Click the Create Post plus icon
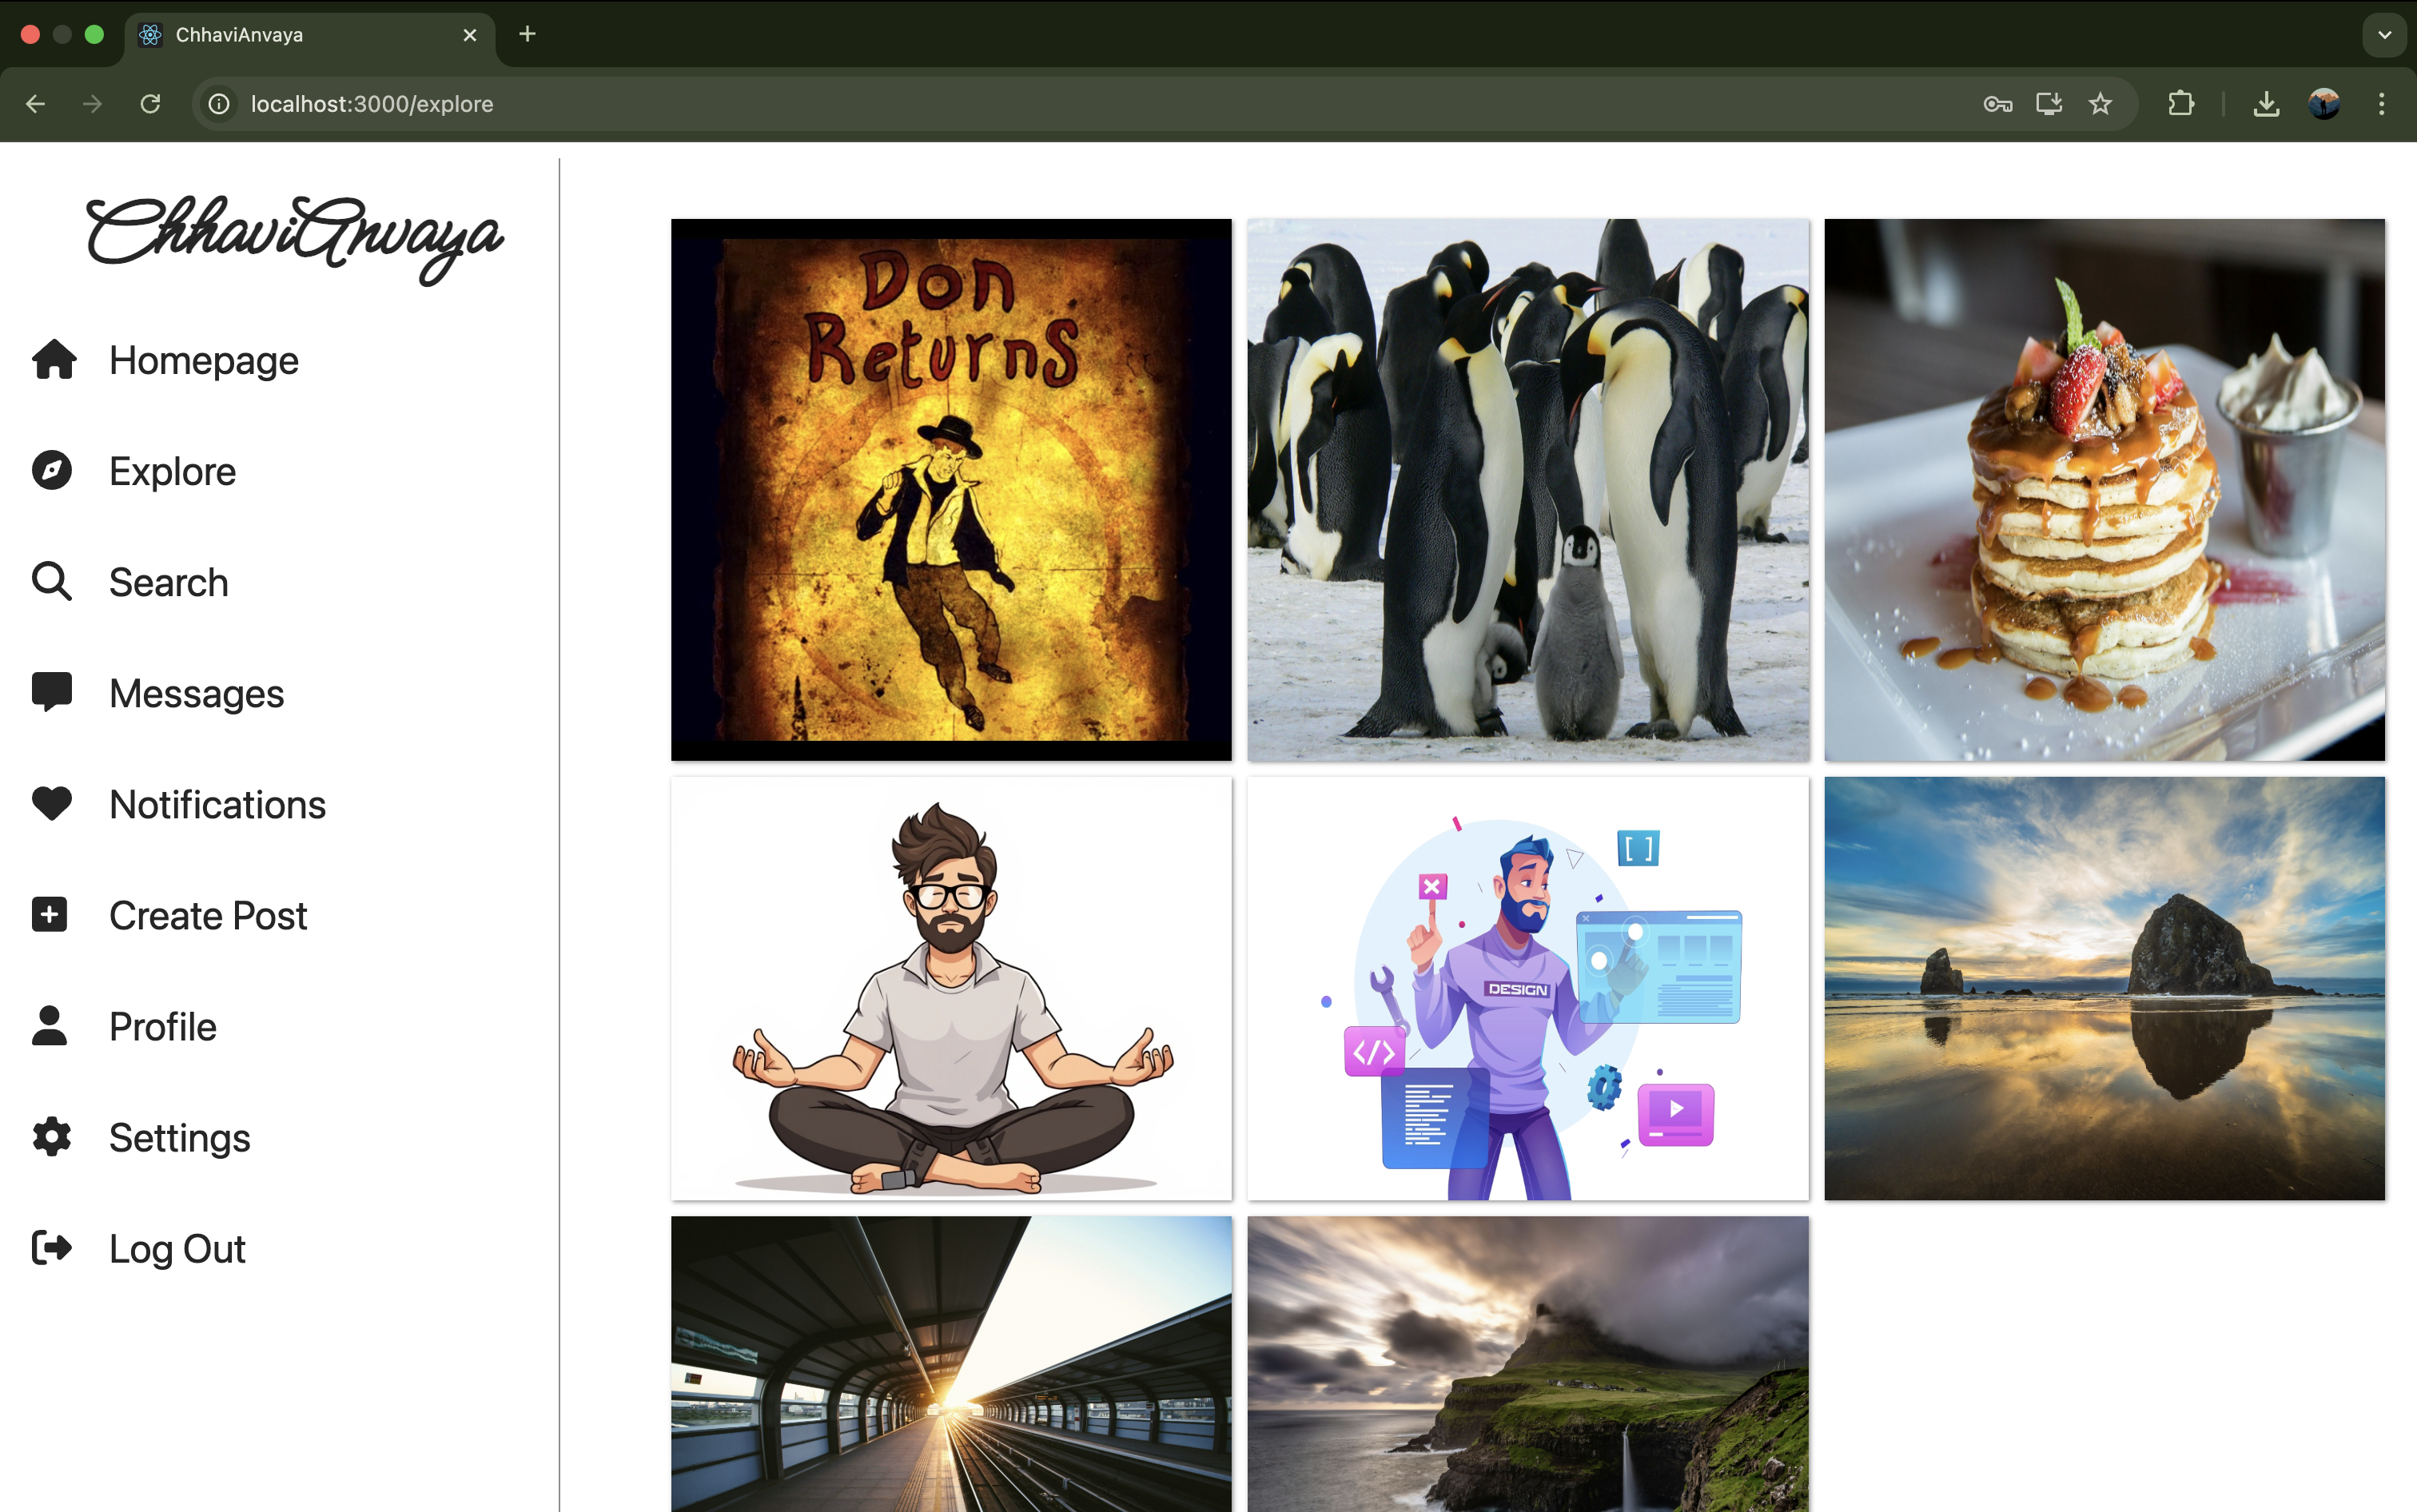The image size is (2417, 1512). [50, 915]
